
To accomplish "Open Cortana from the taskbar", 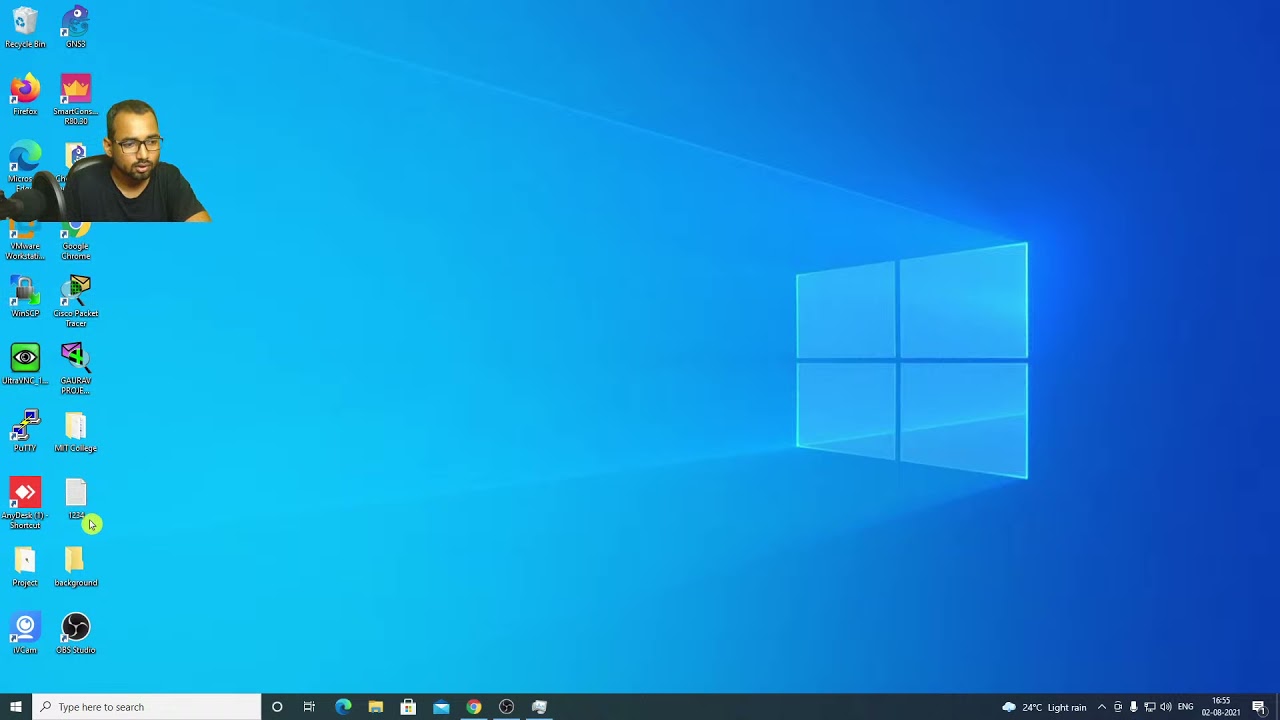I will [x=277, y=707].
